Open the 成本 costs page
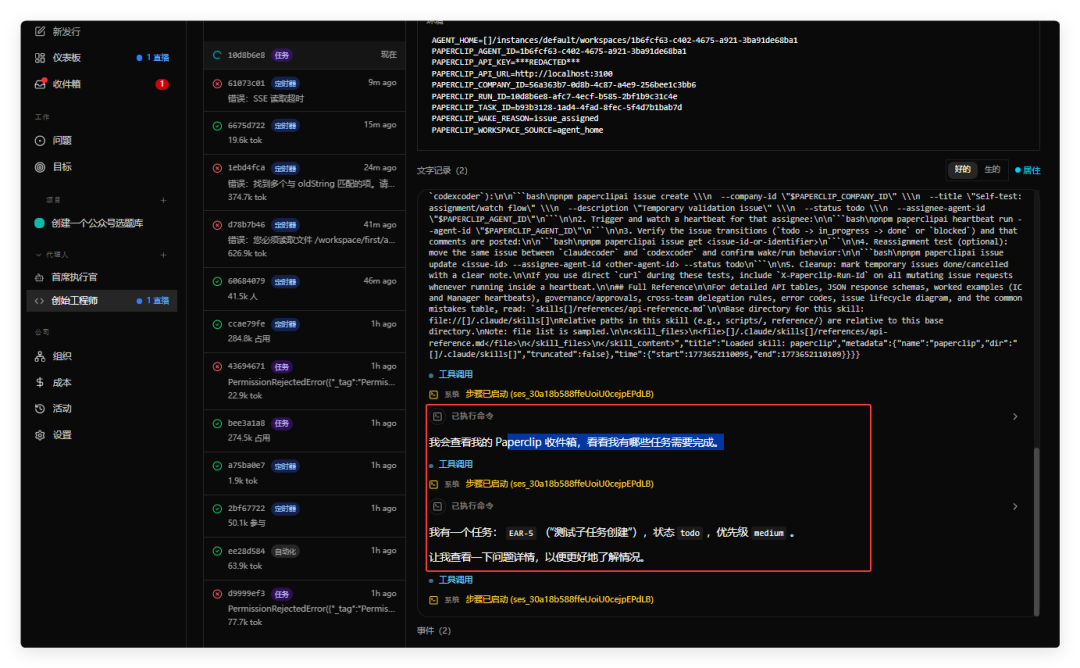 tap(102, 382)
